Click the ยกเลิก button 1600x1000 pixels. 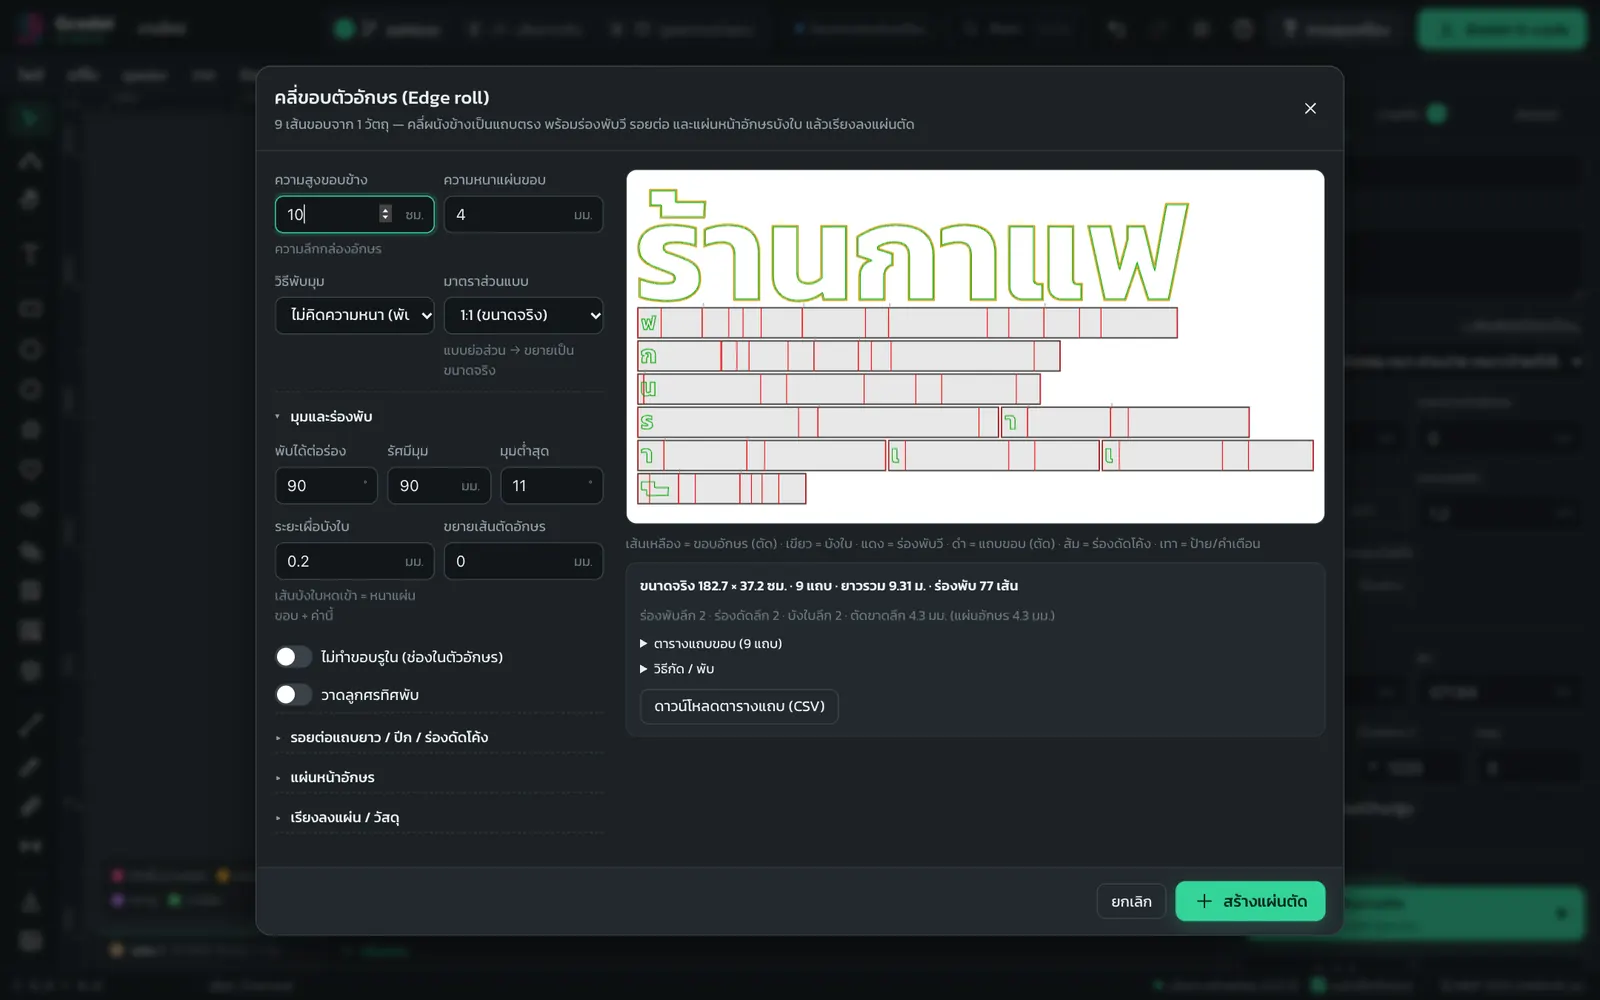click(x=1131, y=901)
